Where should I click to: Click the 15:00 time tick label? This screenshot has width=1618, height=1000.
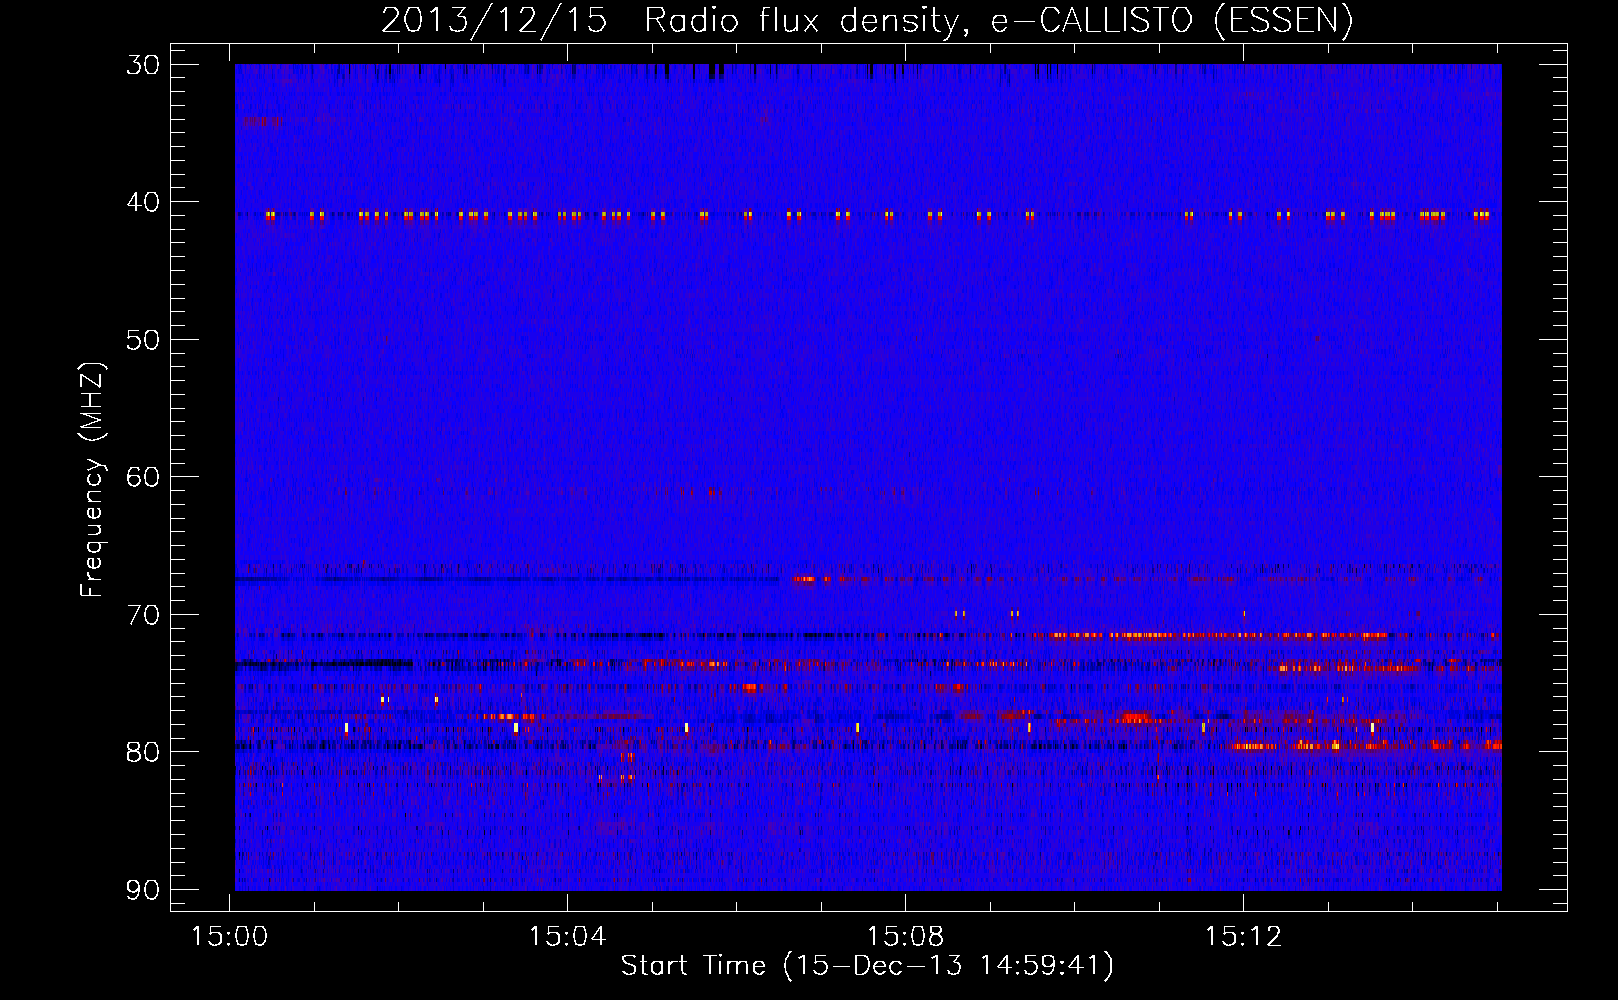point(230,937)
